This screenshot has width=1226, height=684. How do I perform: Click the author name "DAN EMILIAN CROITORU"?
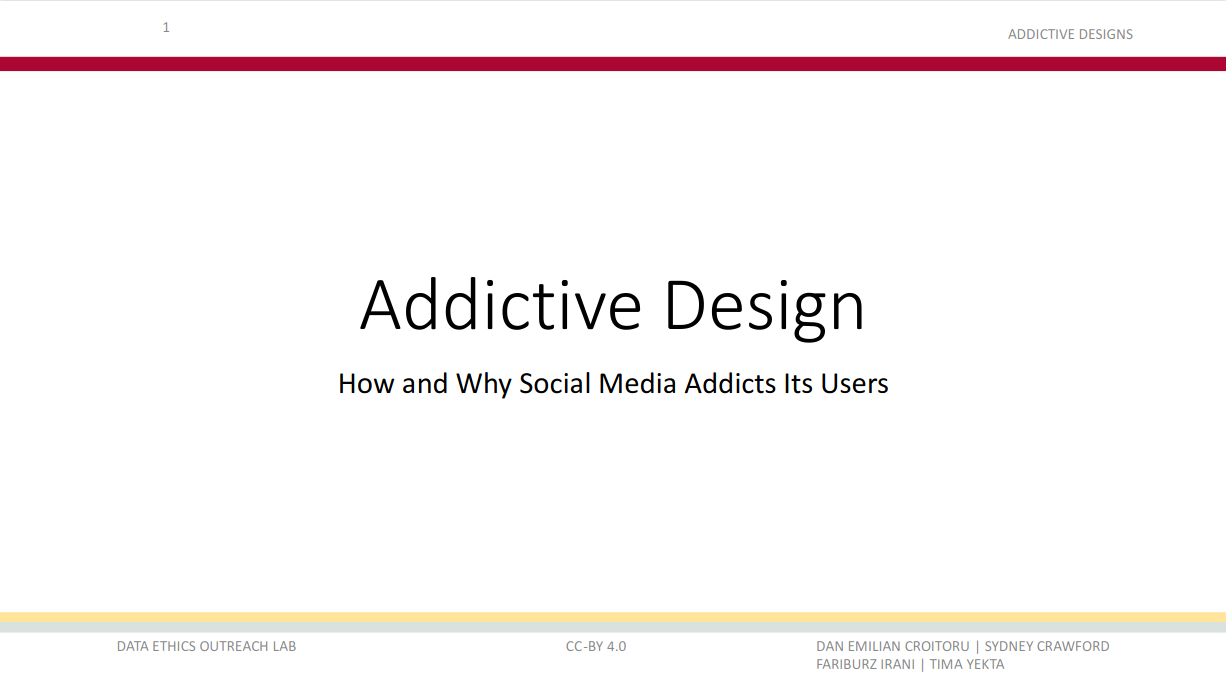(x=893, y=646)
